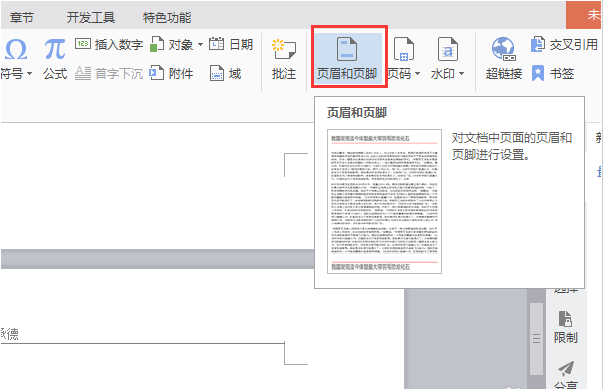Insert a formula with the Pi (公式) icon
Screen dimensions: 604x389
click(55, 49)
